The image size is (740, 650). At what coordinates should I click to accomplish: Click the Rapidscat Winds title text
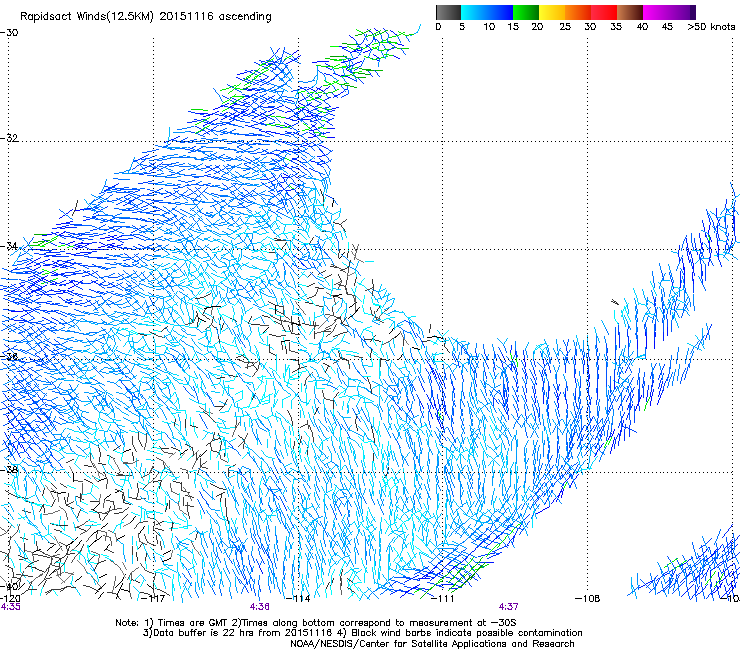pos(145,17)
